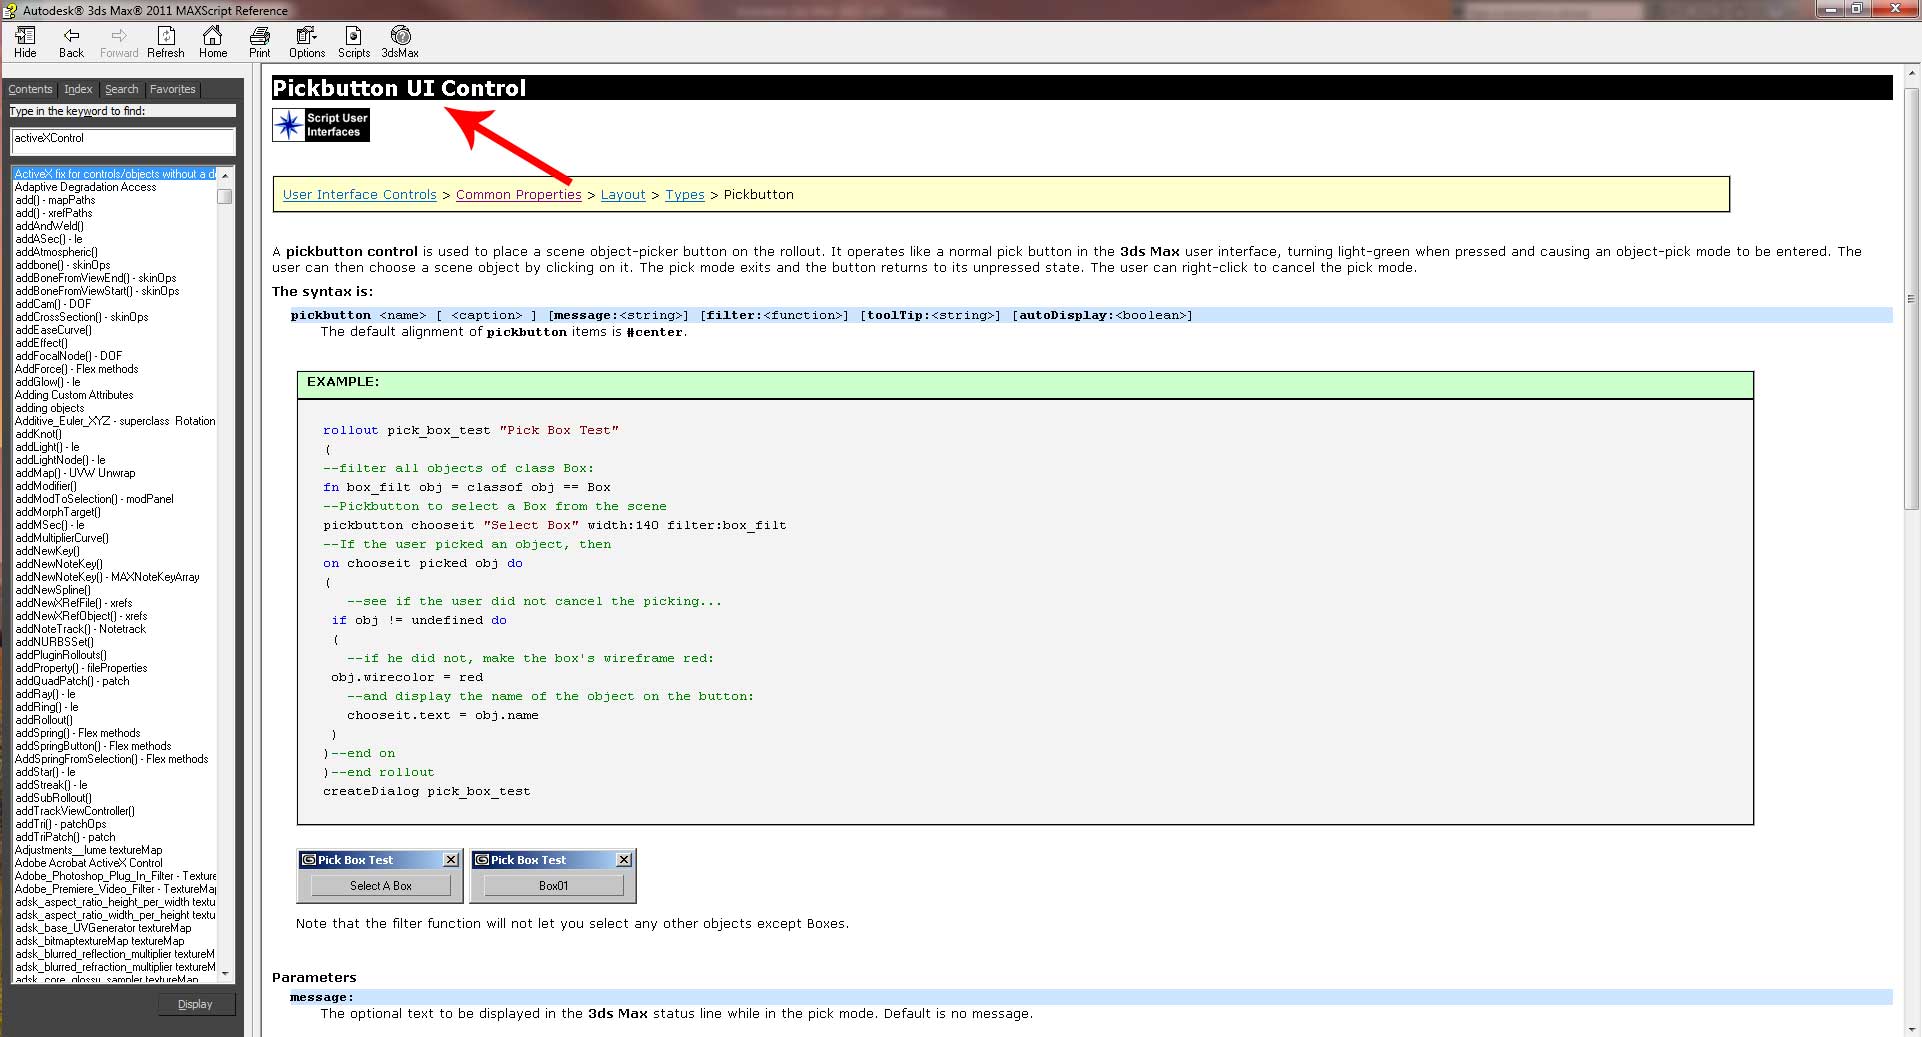Click the Script User Interfaces icon
The image size is (1922, 1037).
[x=321, y=125]
